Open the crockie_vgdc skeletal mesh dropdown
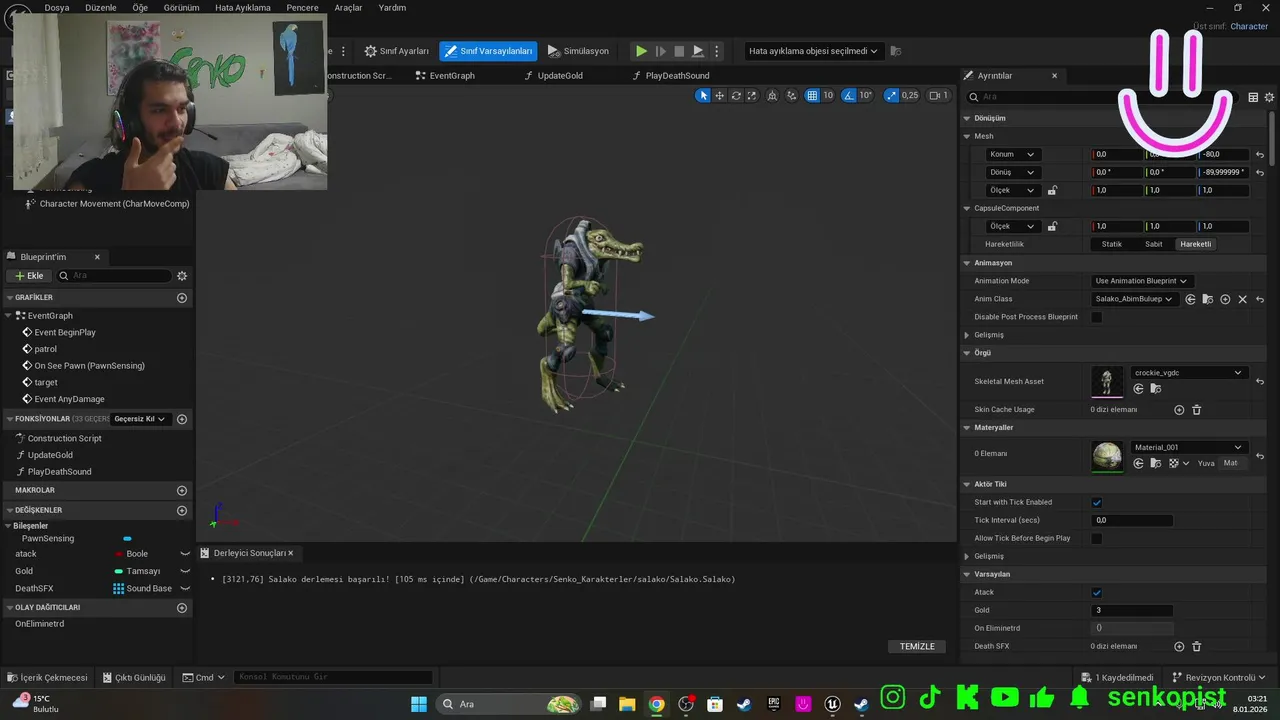This screenshot has height=720, width=1280. click(1188, 373)
